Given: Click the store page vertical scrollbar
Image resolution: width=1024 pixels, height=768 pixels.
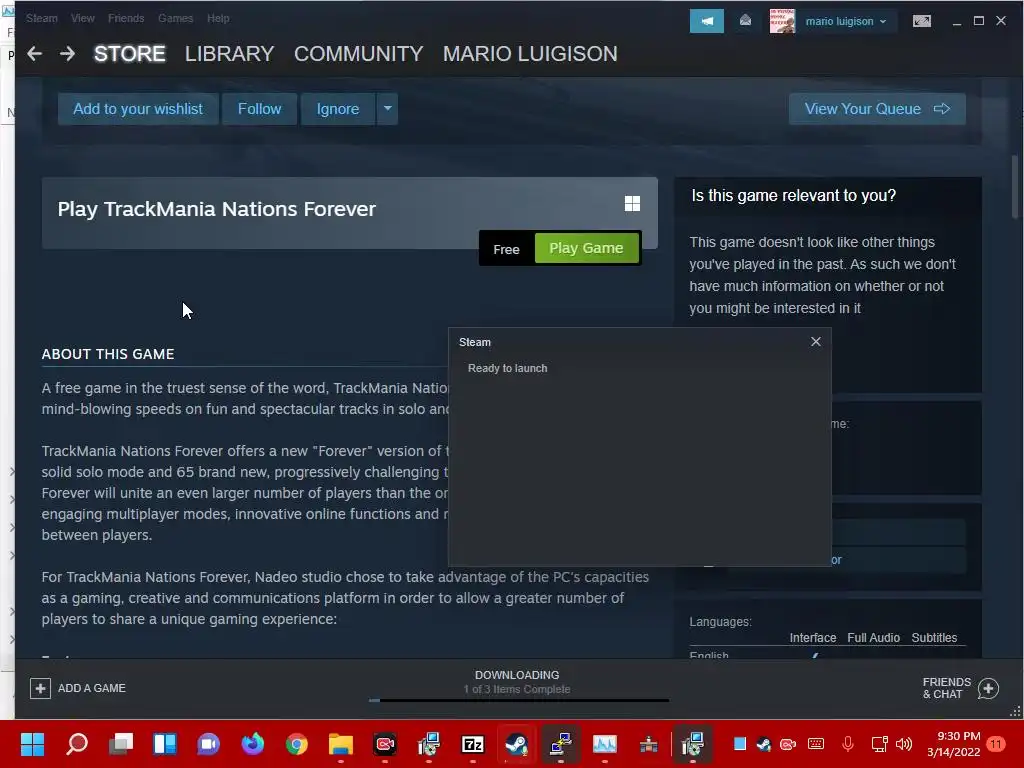Looking at the screenshot, I should click(1014, 187).
